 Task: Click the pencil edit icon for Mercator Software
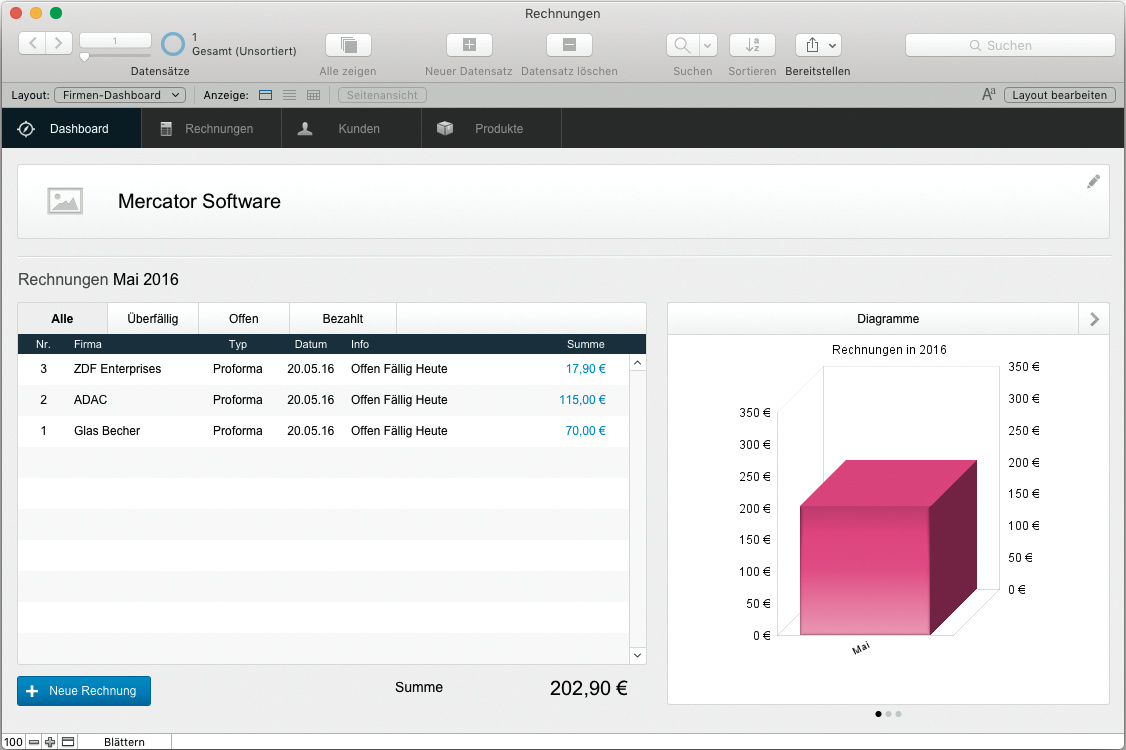[1093, 181]
